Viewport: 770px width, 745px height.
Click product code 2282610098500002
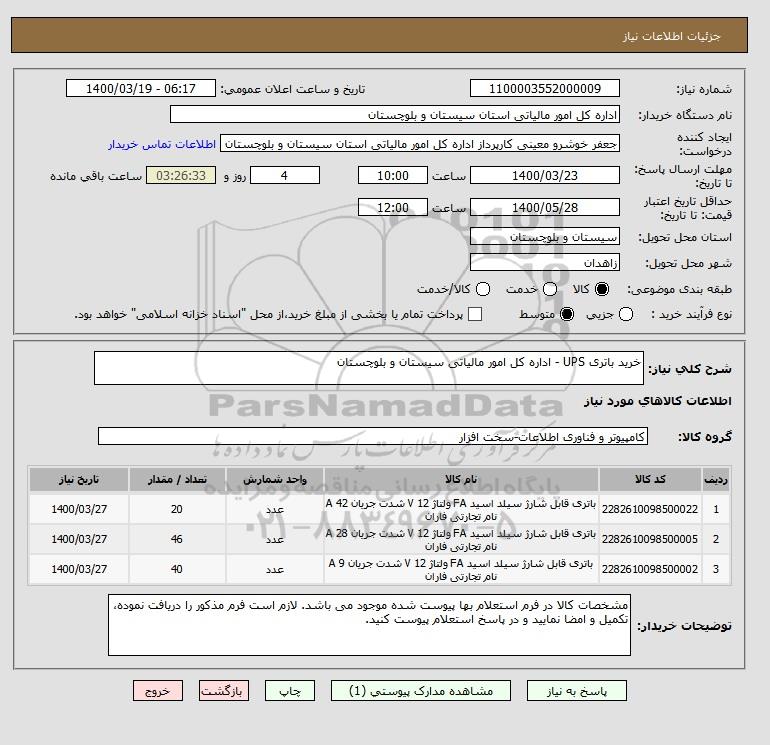pyautogui.click(x=650, y=569)
